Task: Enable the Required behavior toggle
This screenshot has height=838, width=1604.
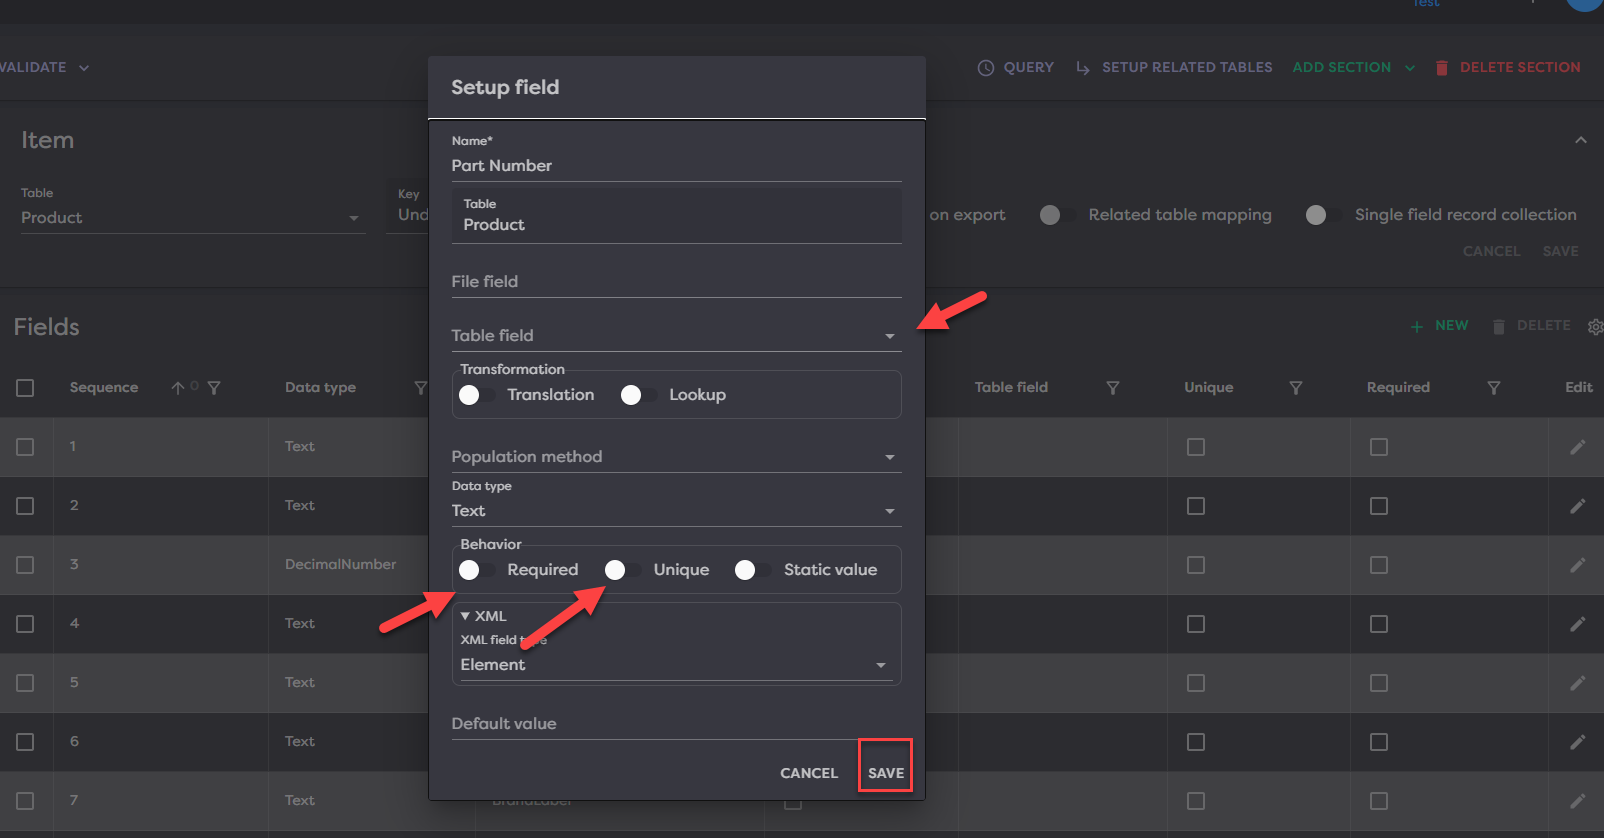Action: click(477, 570)
